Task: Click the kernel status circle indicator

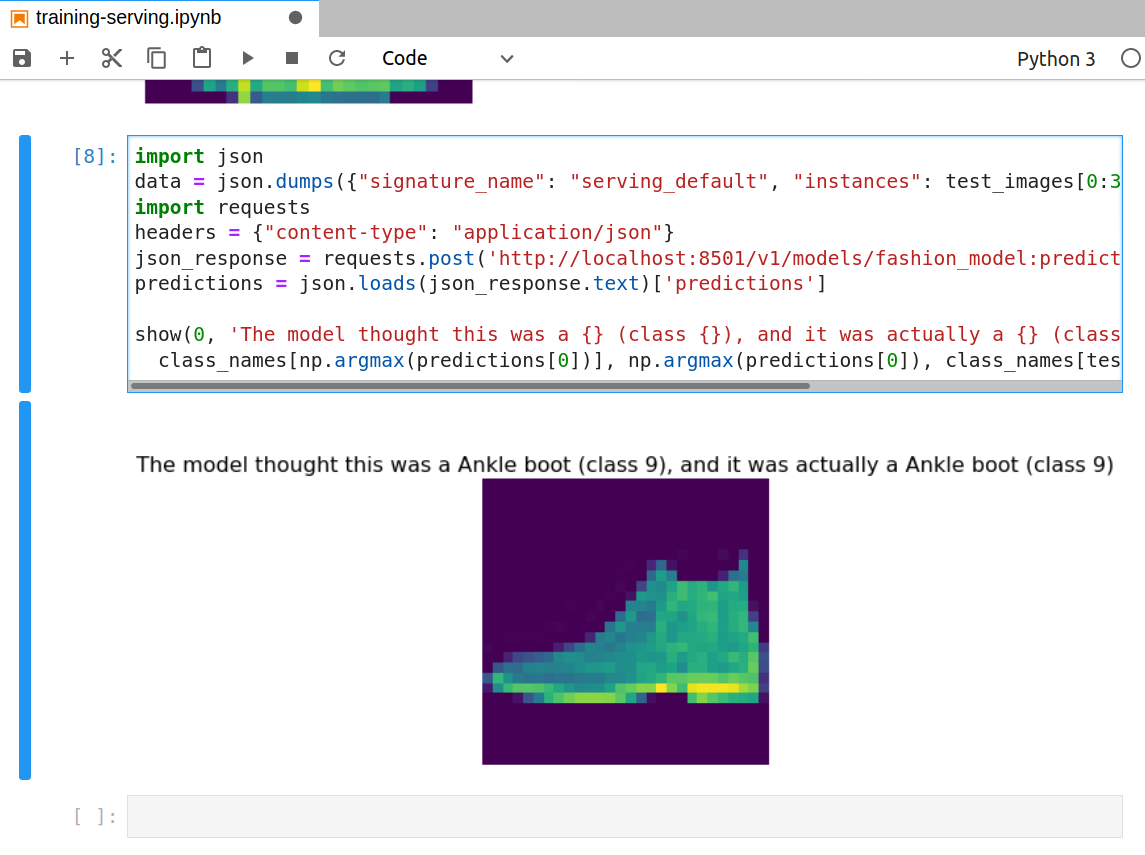Action: pyautogui.click(x=1130, y=58)
